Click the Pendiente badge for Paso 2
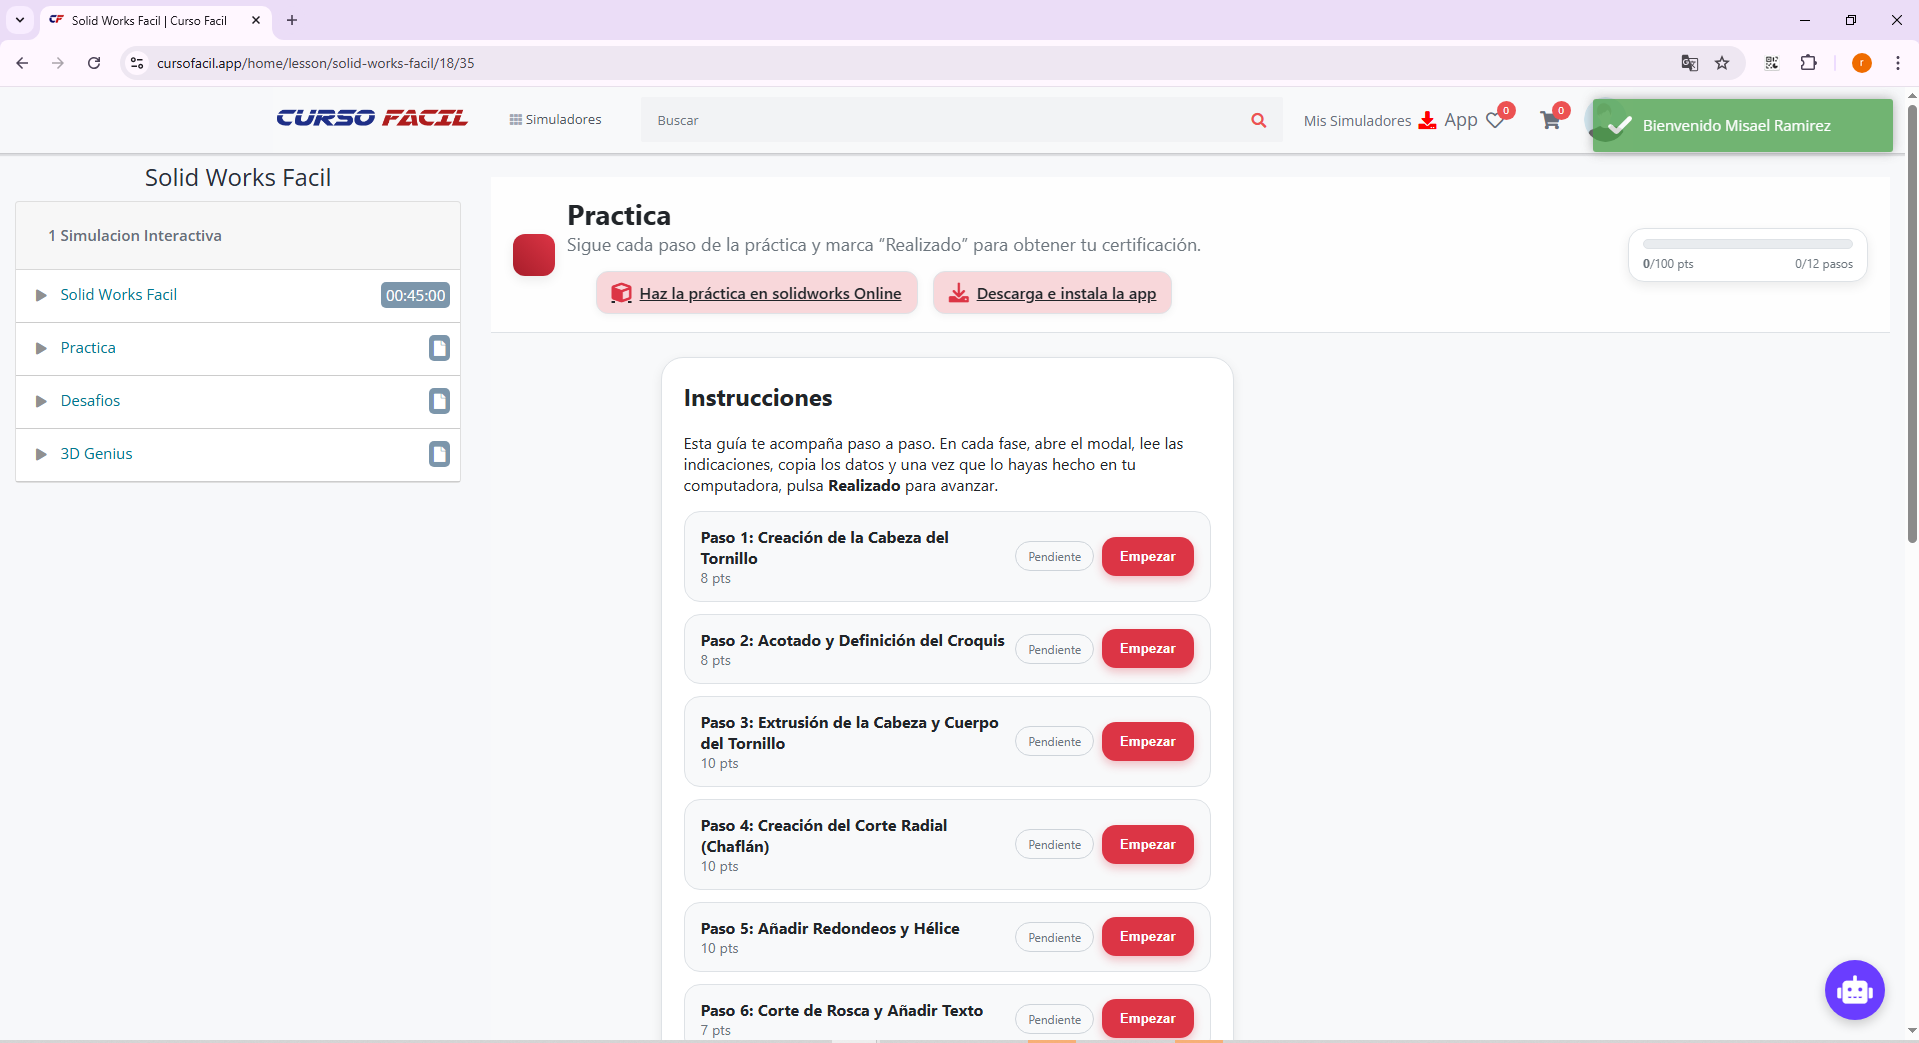Image resolution: width=1919 pixels, height=1043 pixels. tap(1054, 650)
